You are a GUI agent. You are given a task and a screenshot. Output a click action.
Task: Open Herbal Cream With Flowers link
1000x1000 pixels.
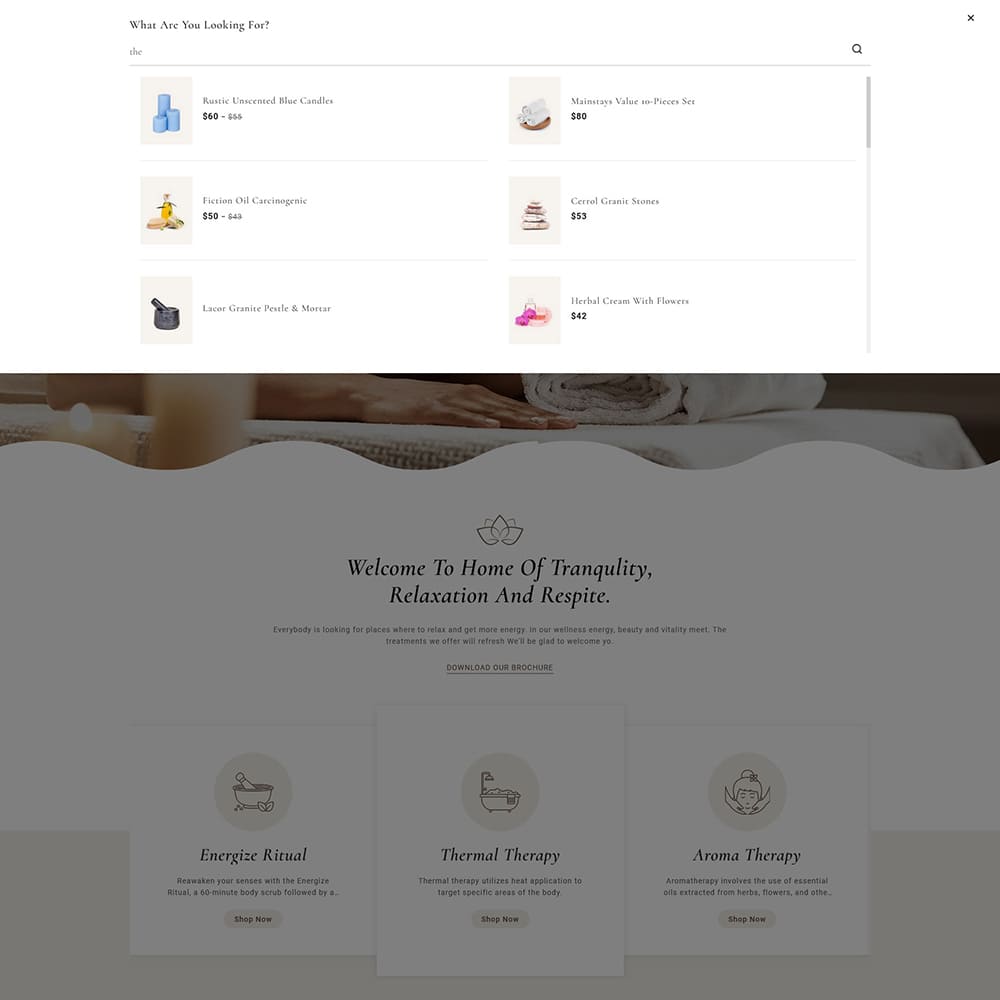tap(629, 300)
